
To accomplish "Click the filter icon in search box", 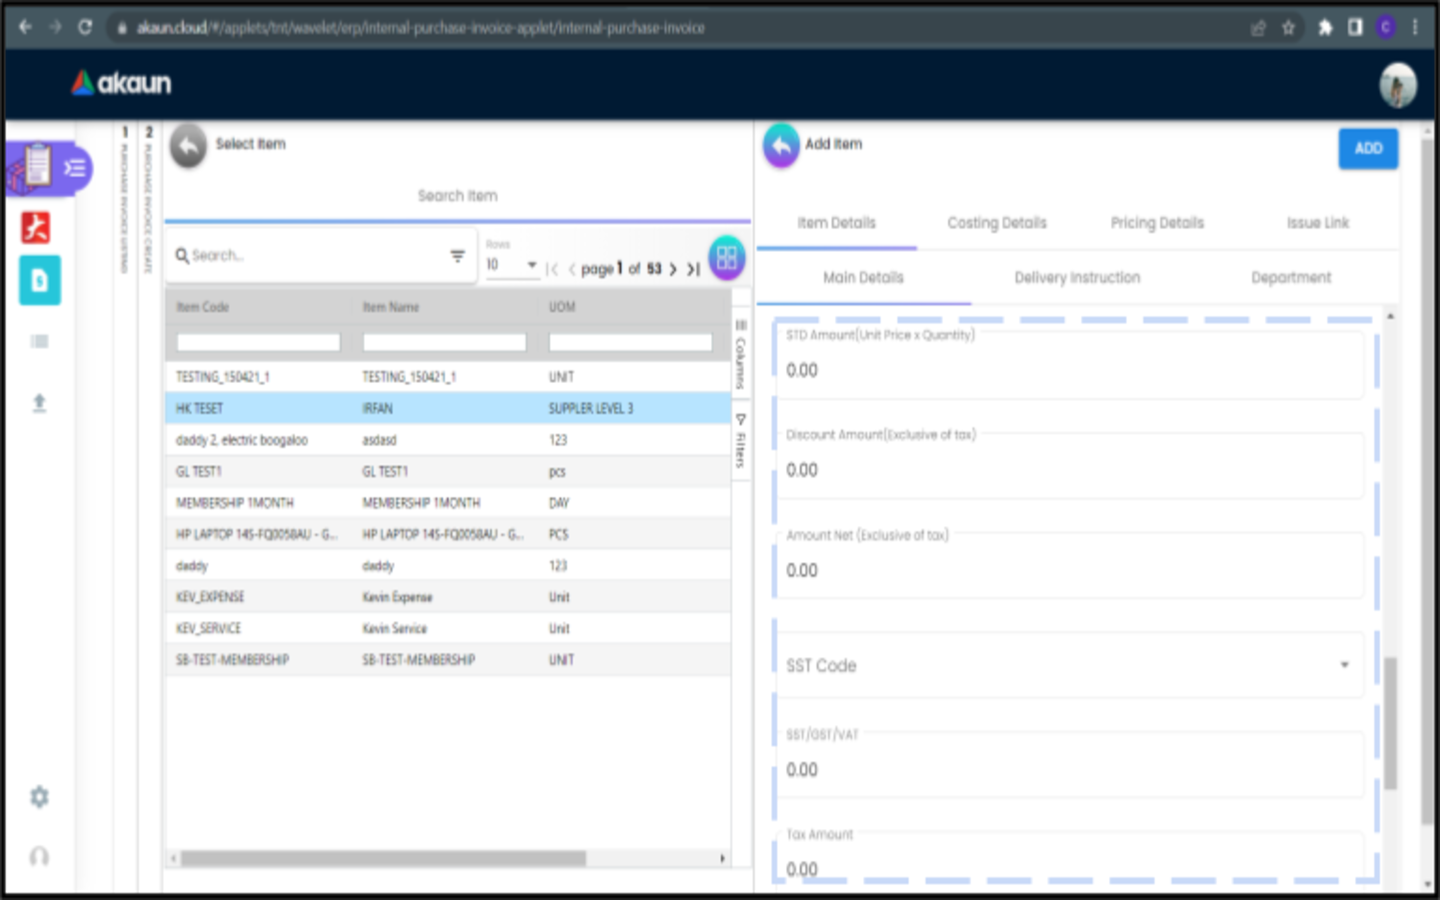I will click(457, 256).
